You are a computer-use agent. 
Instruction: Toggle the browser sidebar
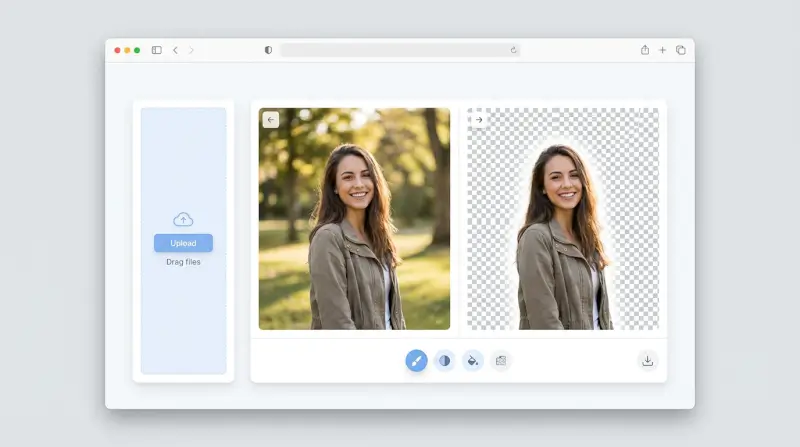tap(157, 50)
